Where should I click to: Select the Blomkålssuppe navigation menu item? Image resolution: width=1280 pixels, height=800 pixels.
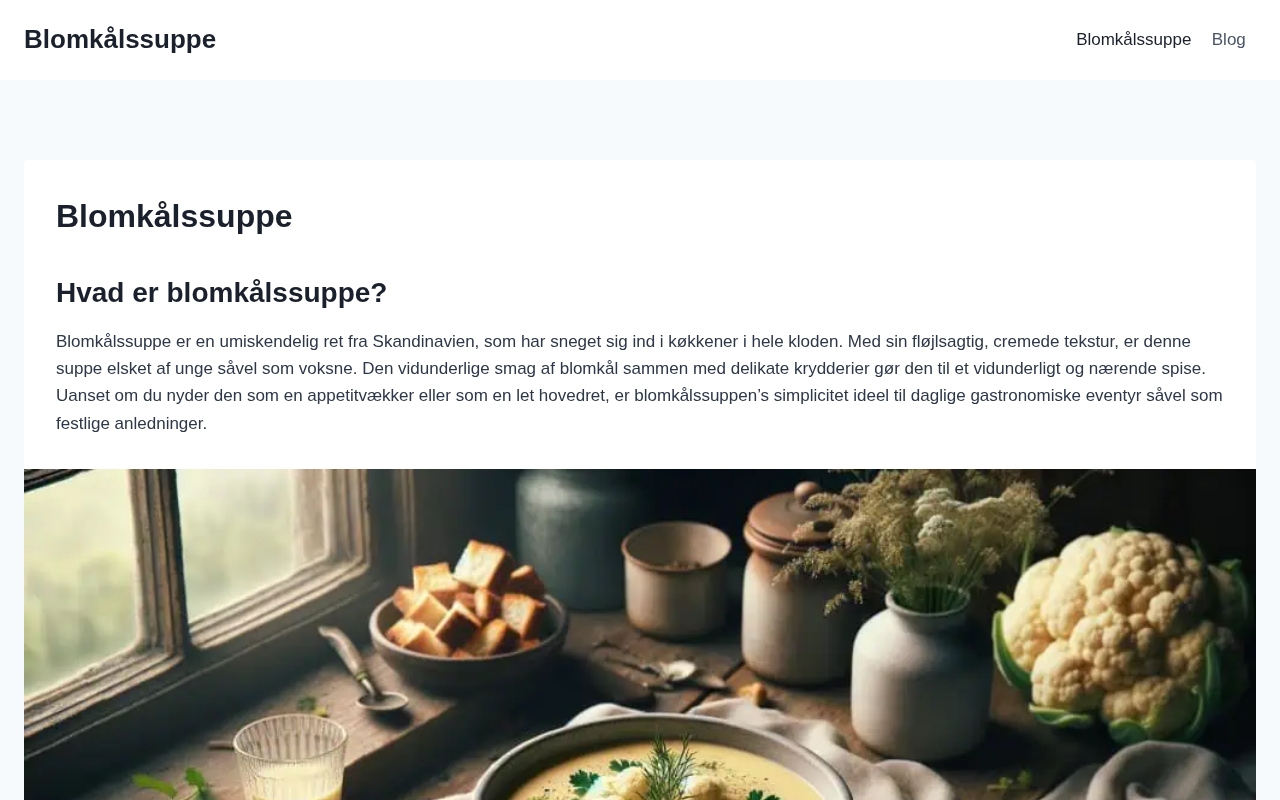click(1133, 40)
